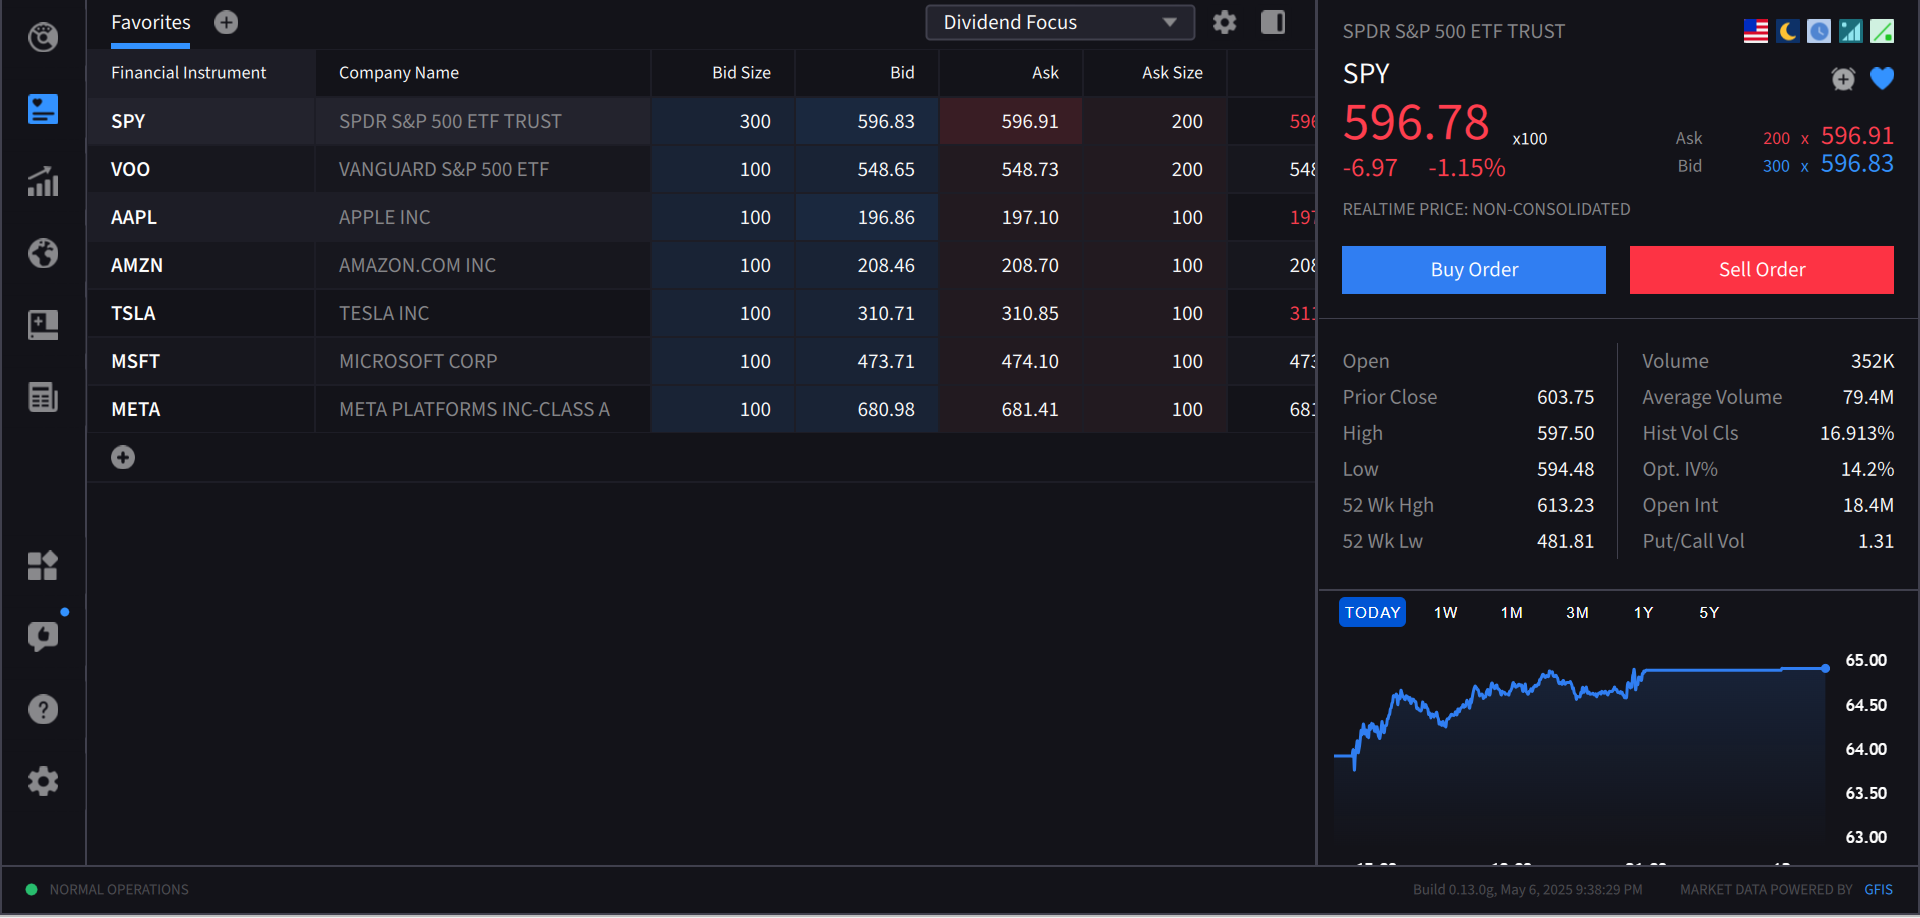The image size is (1920, 918).
Task: Open watchlist column settings gear
Action: point(1225,22)
